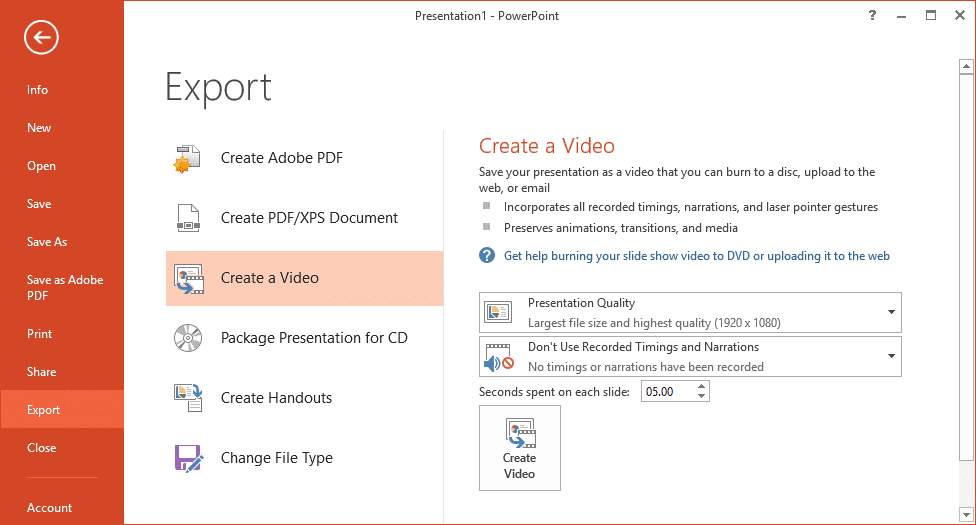Choose Close in the sidebar
Image resolution: width=976 pixels, height=525 pixels.
(41, 448)
